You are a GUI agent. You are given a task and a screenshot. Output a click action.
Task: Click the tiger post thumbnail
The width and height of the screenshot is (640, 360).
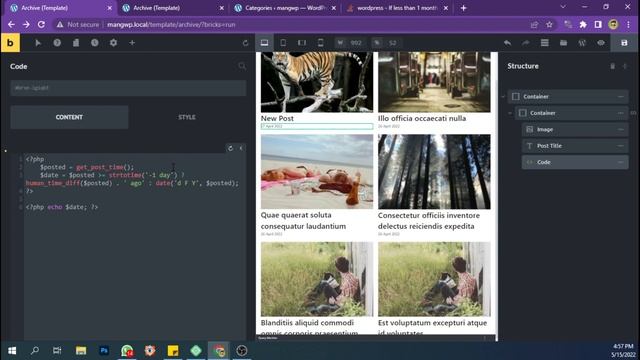317,82
